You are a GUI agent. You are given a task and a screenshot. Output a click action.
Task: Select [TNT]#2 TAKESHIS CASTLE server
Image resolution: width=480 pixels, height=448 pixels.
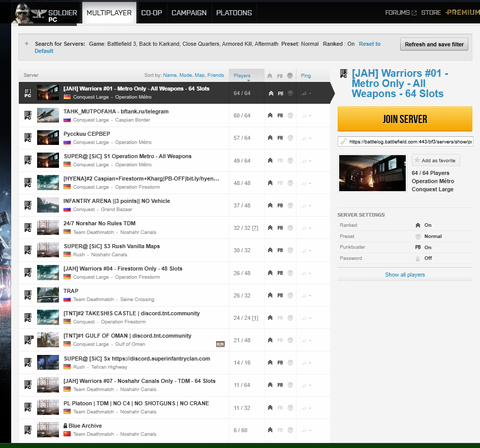174,318
